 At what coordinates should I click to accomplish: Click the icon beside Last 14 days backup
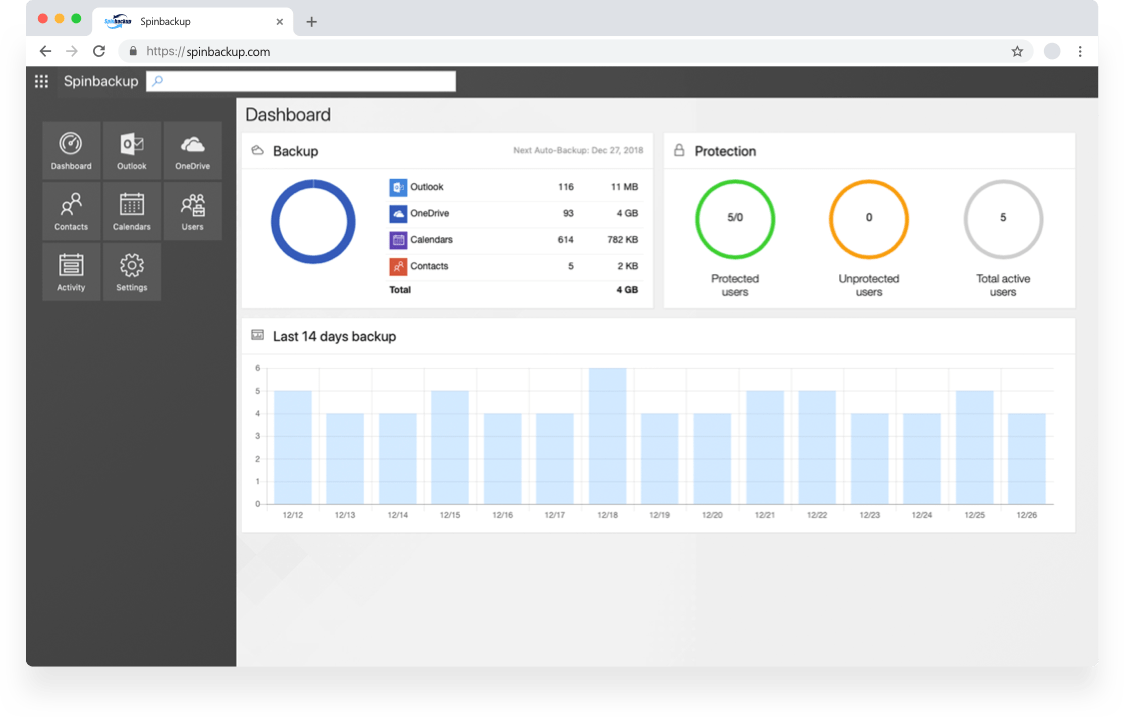[257, 335]
